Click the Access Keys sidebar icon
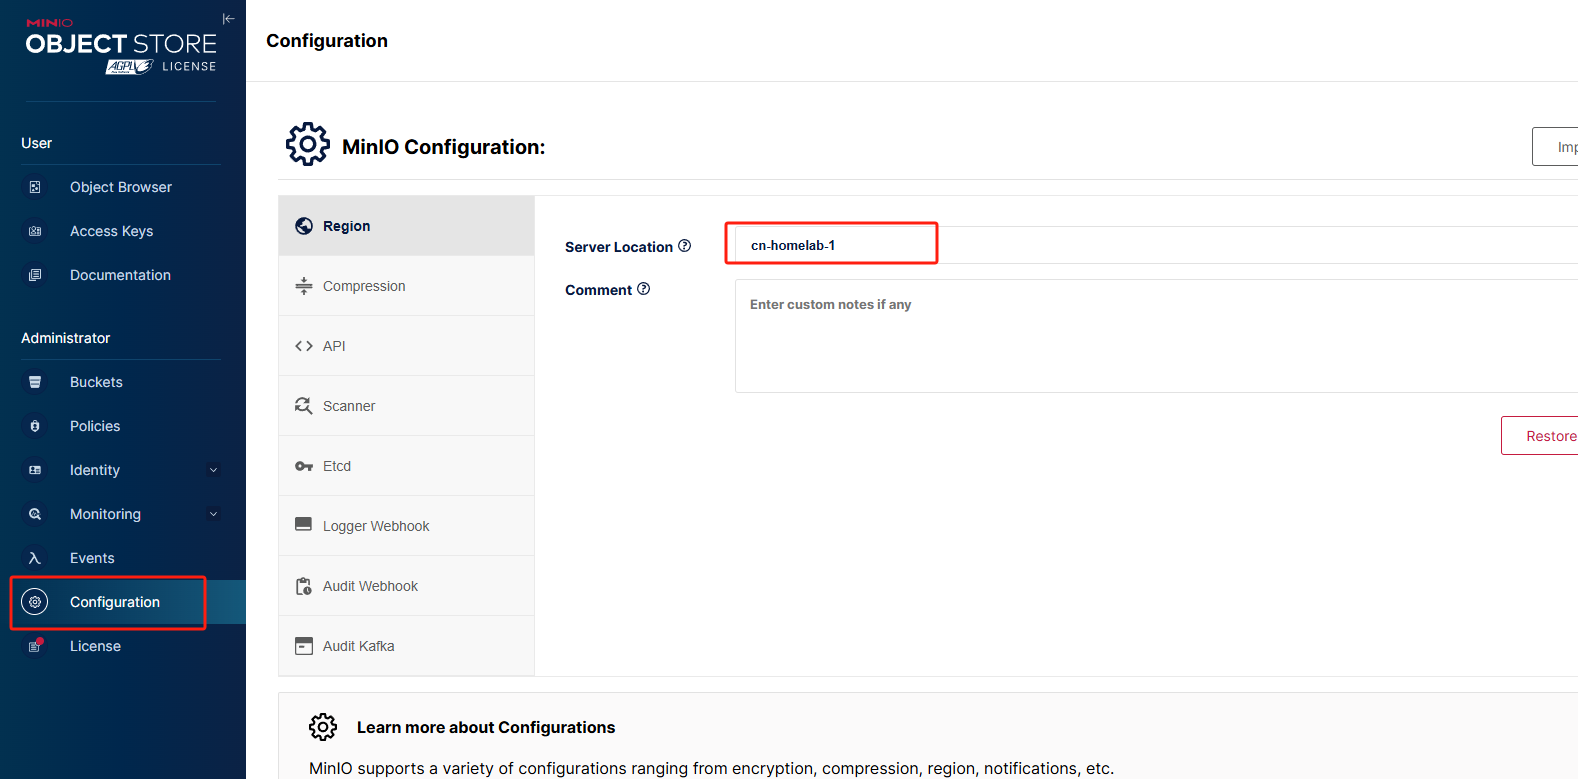 pyautogui.click(x=35, y=231)
